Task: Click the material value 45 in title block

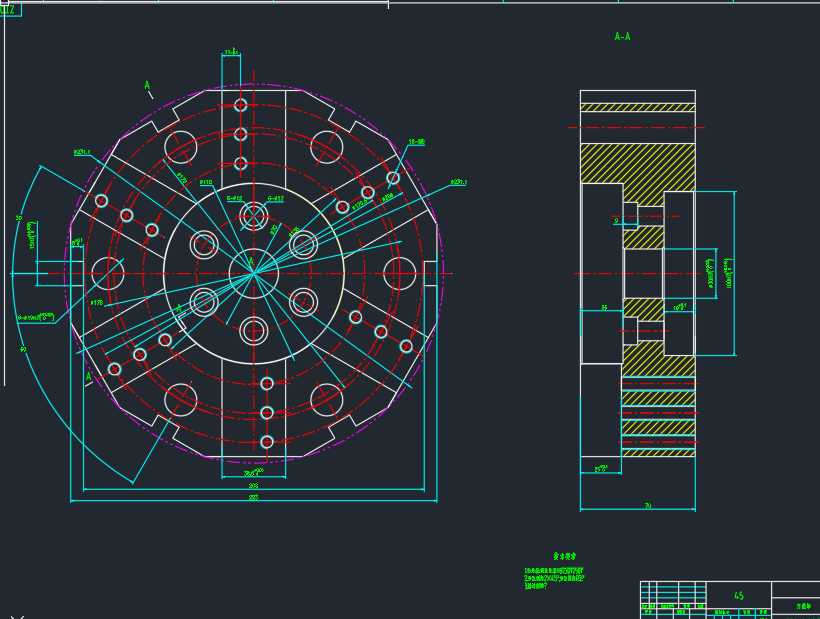Action: click(x=739, y=595)
